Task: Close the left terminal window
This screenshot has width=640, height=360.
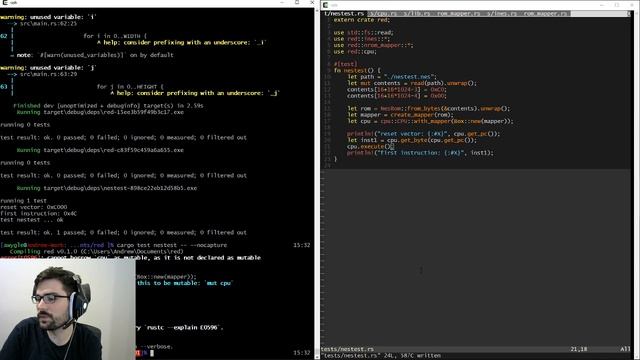Action: pyautogui.click(x=311, y=2)
